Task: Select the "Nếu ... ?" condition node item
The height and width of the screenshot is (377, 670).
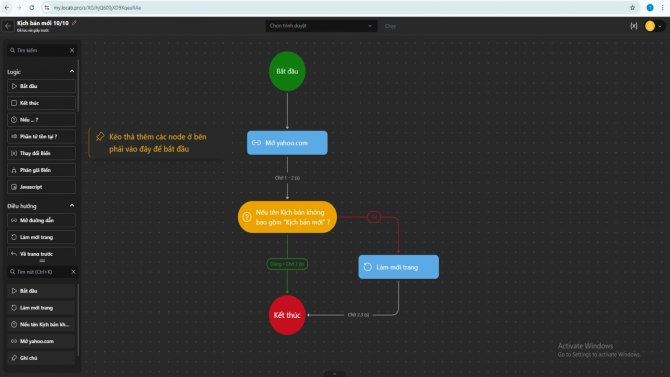Action: click(x=41, y=120)
